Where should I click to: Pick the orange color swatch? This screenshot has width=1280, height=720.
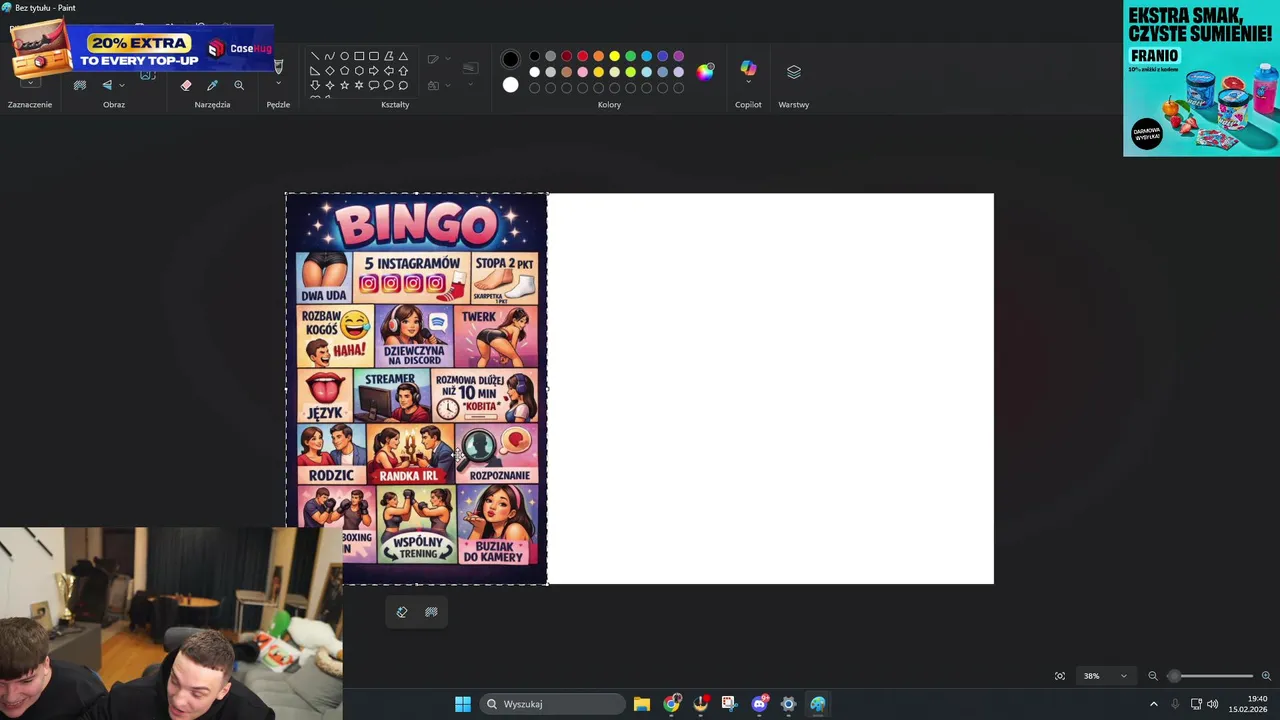(598, 56)
